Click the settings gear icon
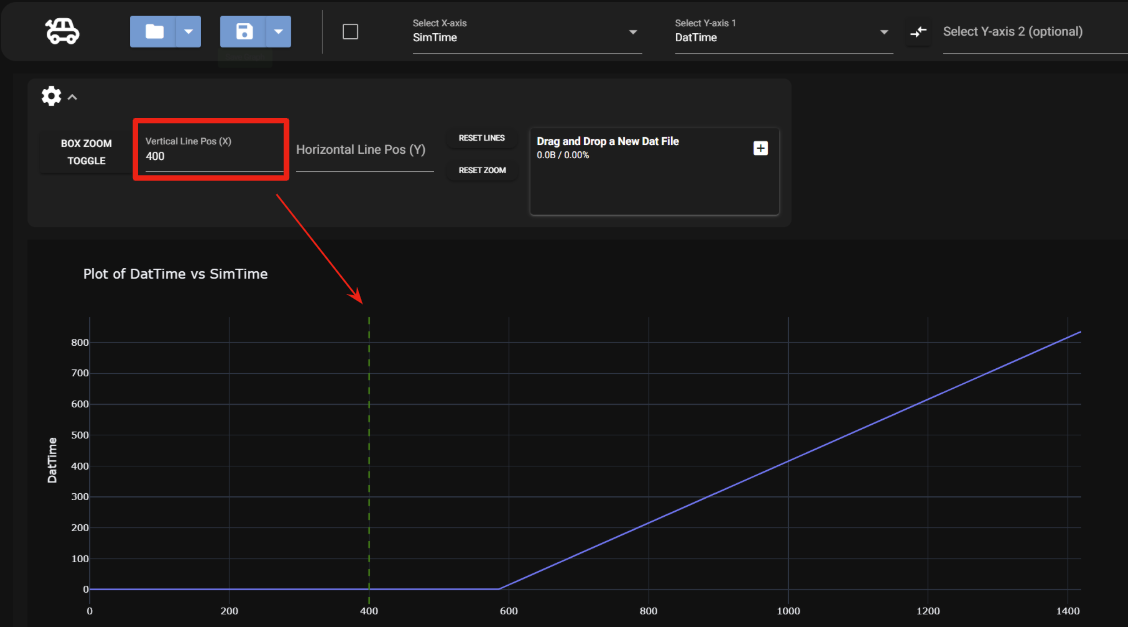The width and height of the screenshot is (1128, 627). pos(51,96)
